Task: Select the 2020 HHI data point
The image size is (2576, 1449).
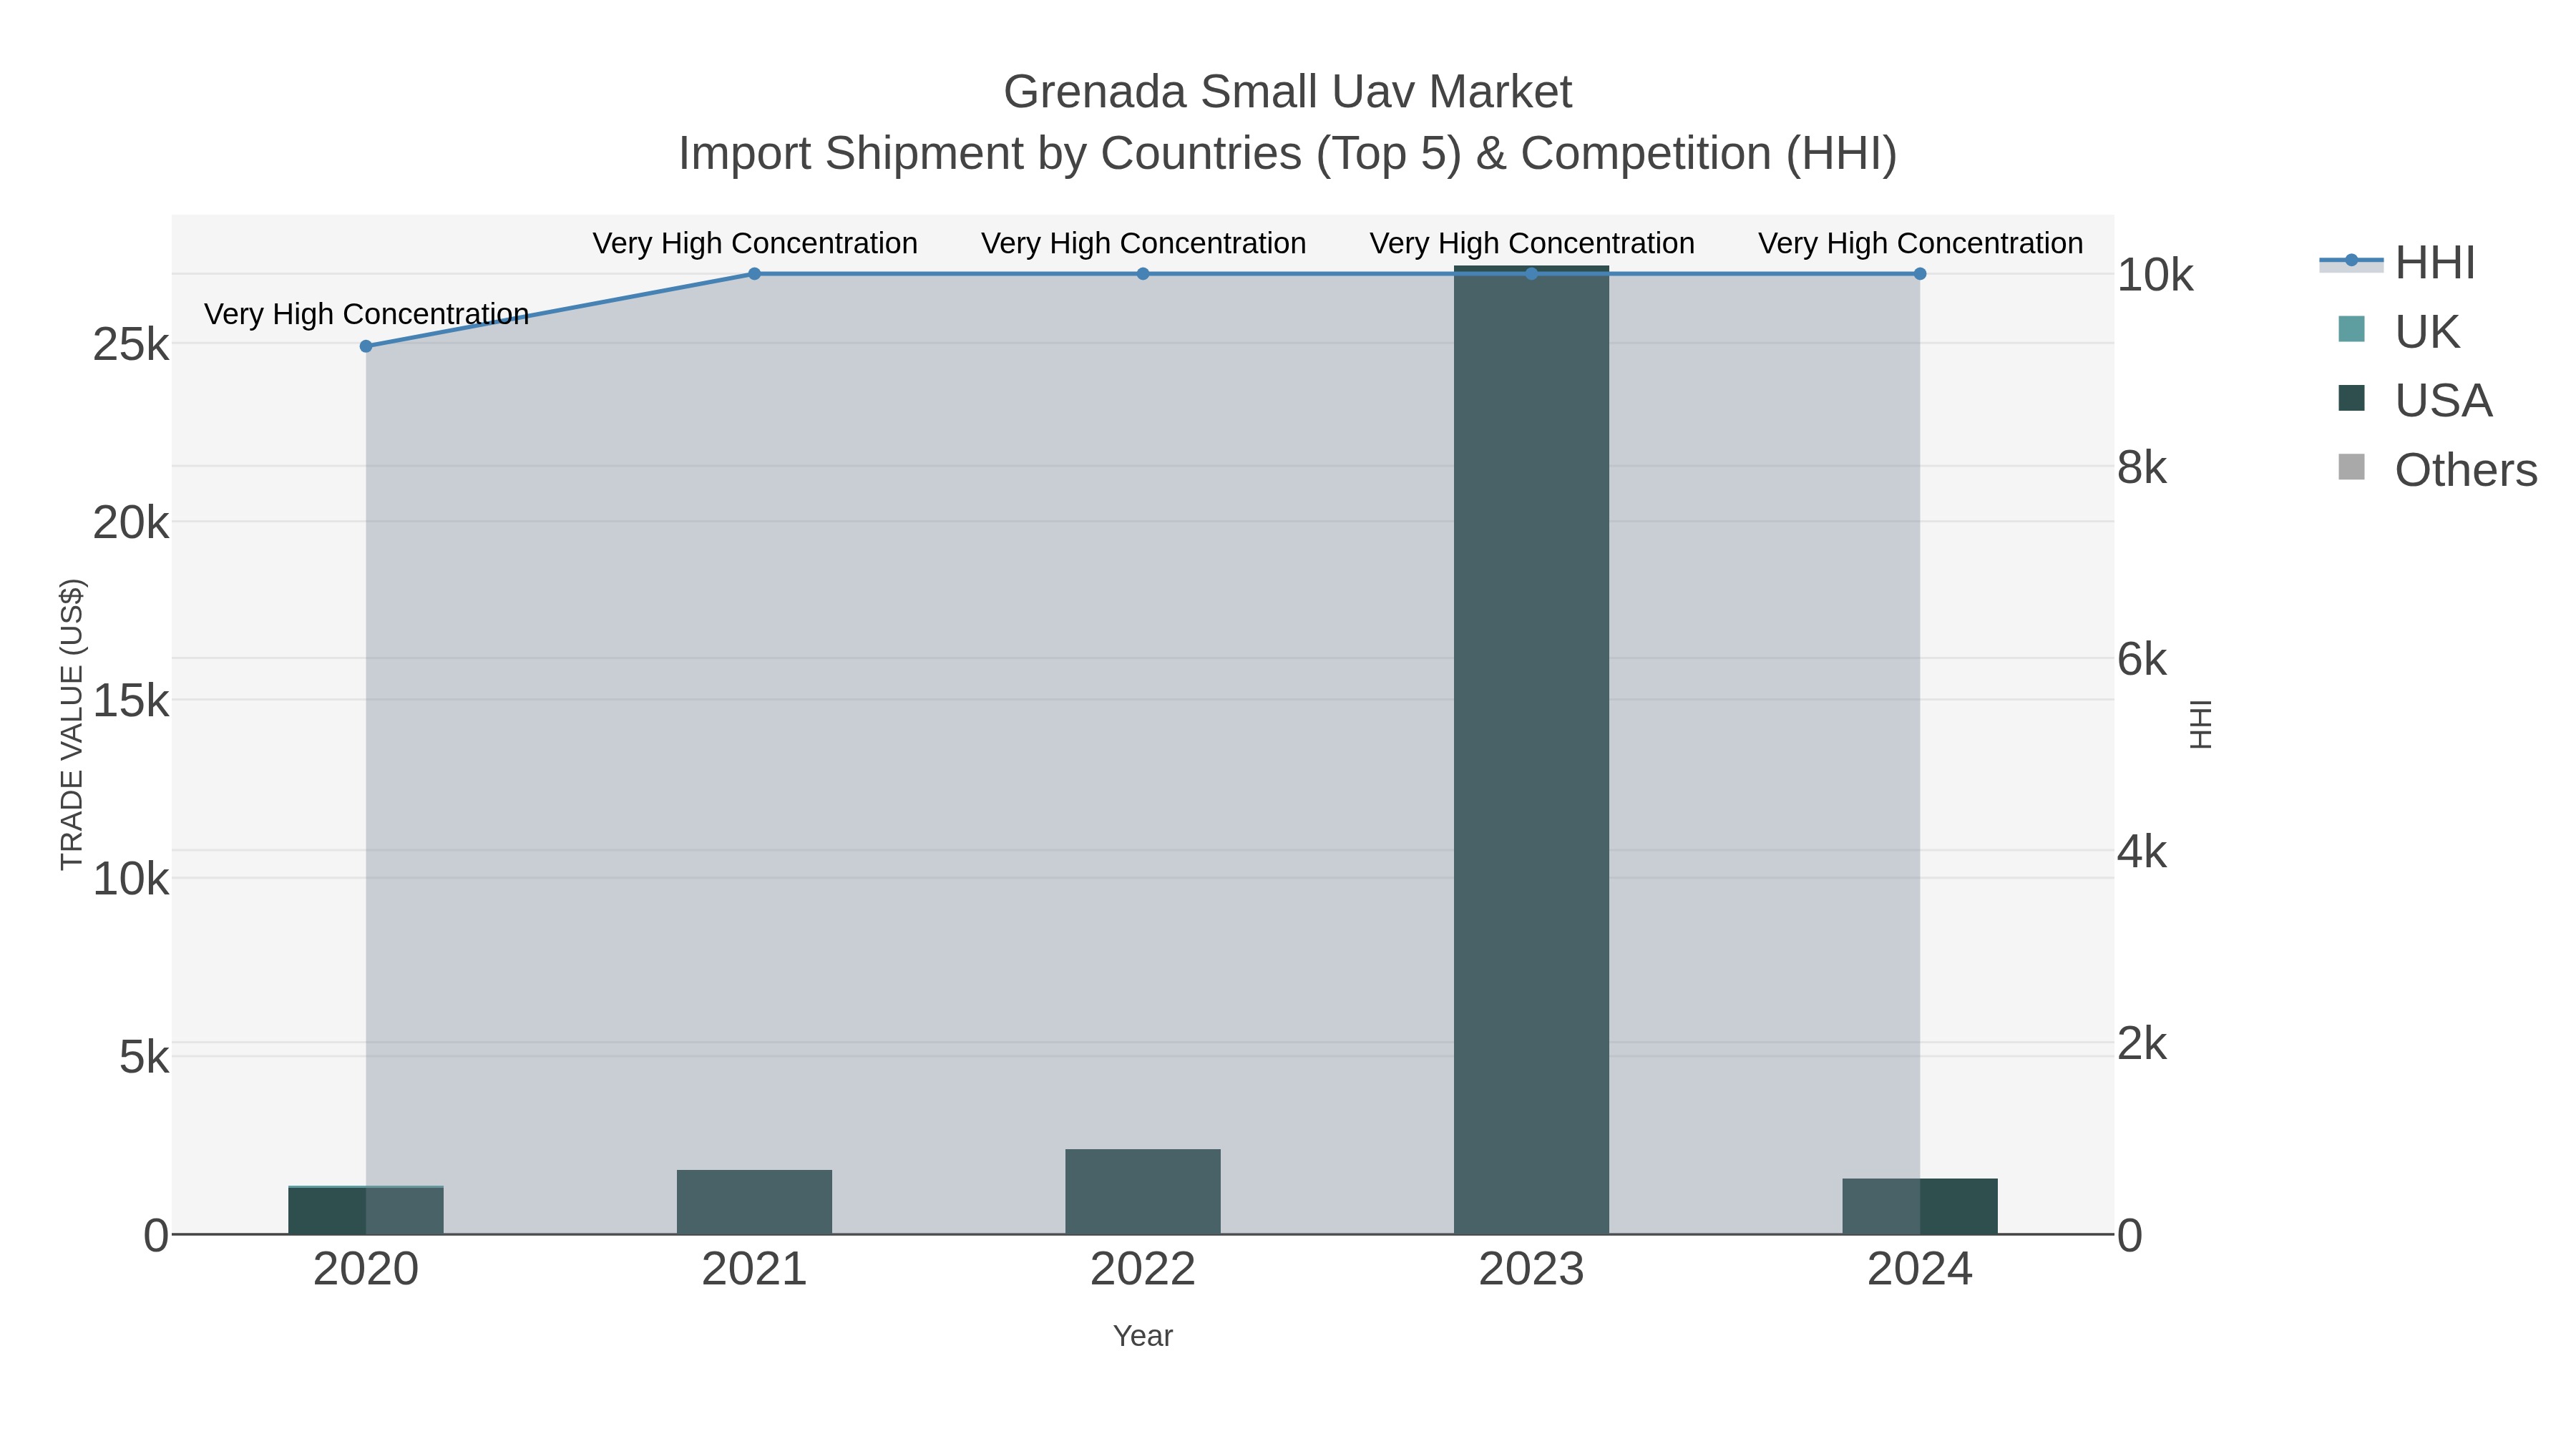Action: pos(366,346)
